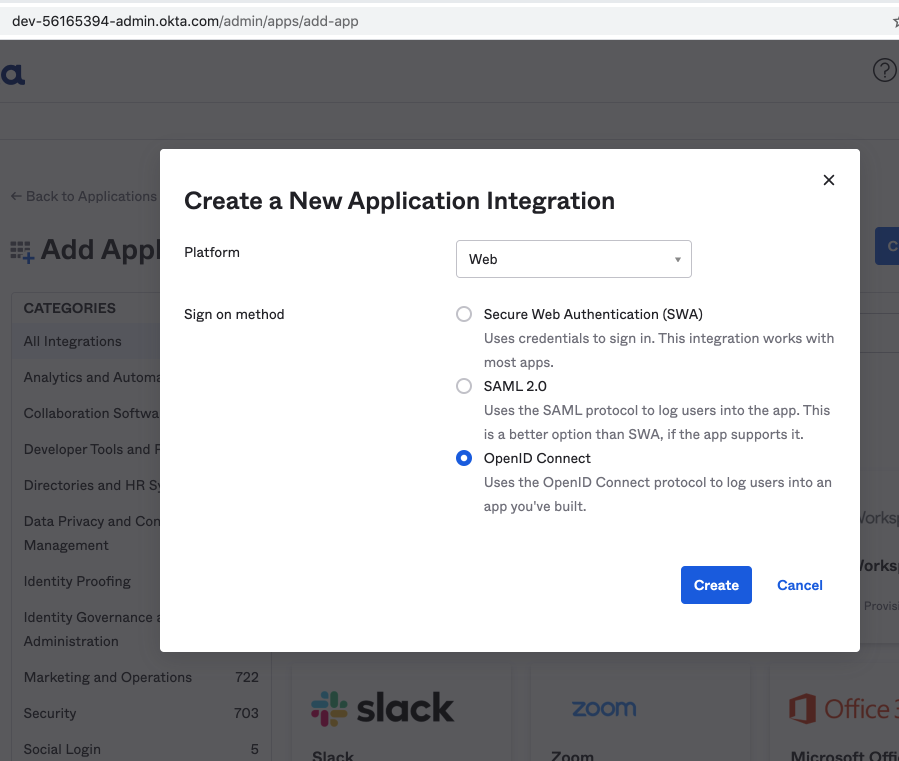Click the Add Application grid icon
Screen dimensions: 899x761
click(x=22, y=251)
